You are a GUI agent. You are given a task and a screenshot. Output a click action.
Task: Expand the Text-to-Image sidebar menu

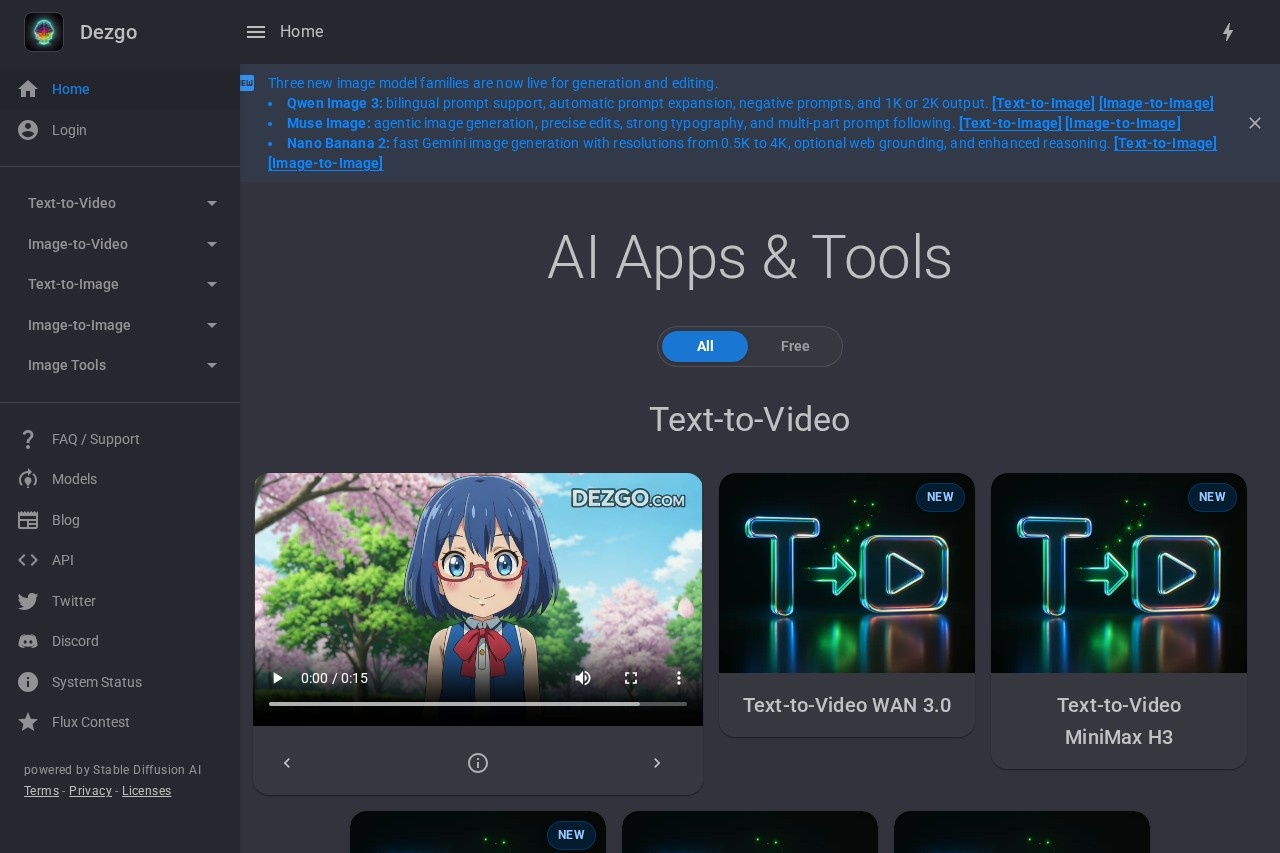pyautogui.click(x=120, y=284)
